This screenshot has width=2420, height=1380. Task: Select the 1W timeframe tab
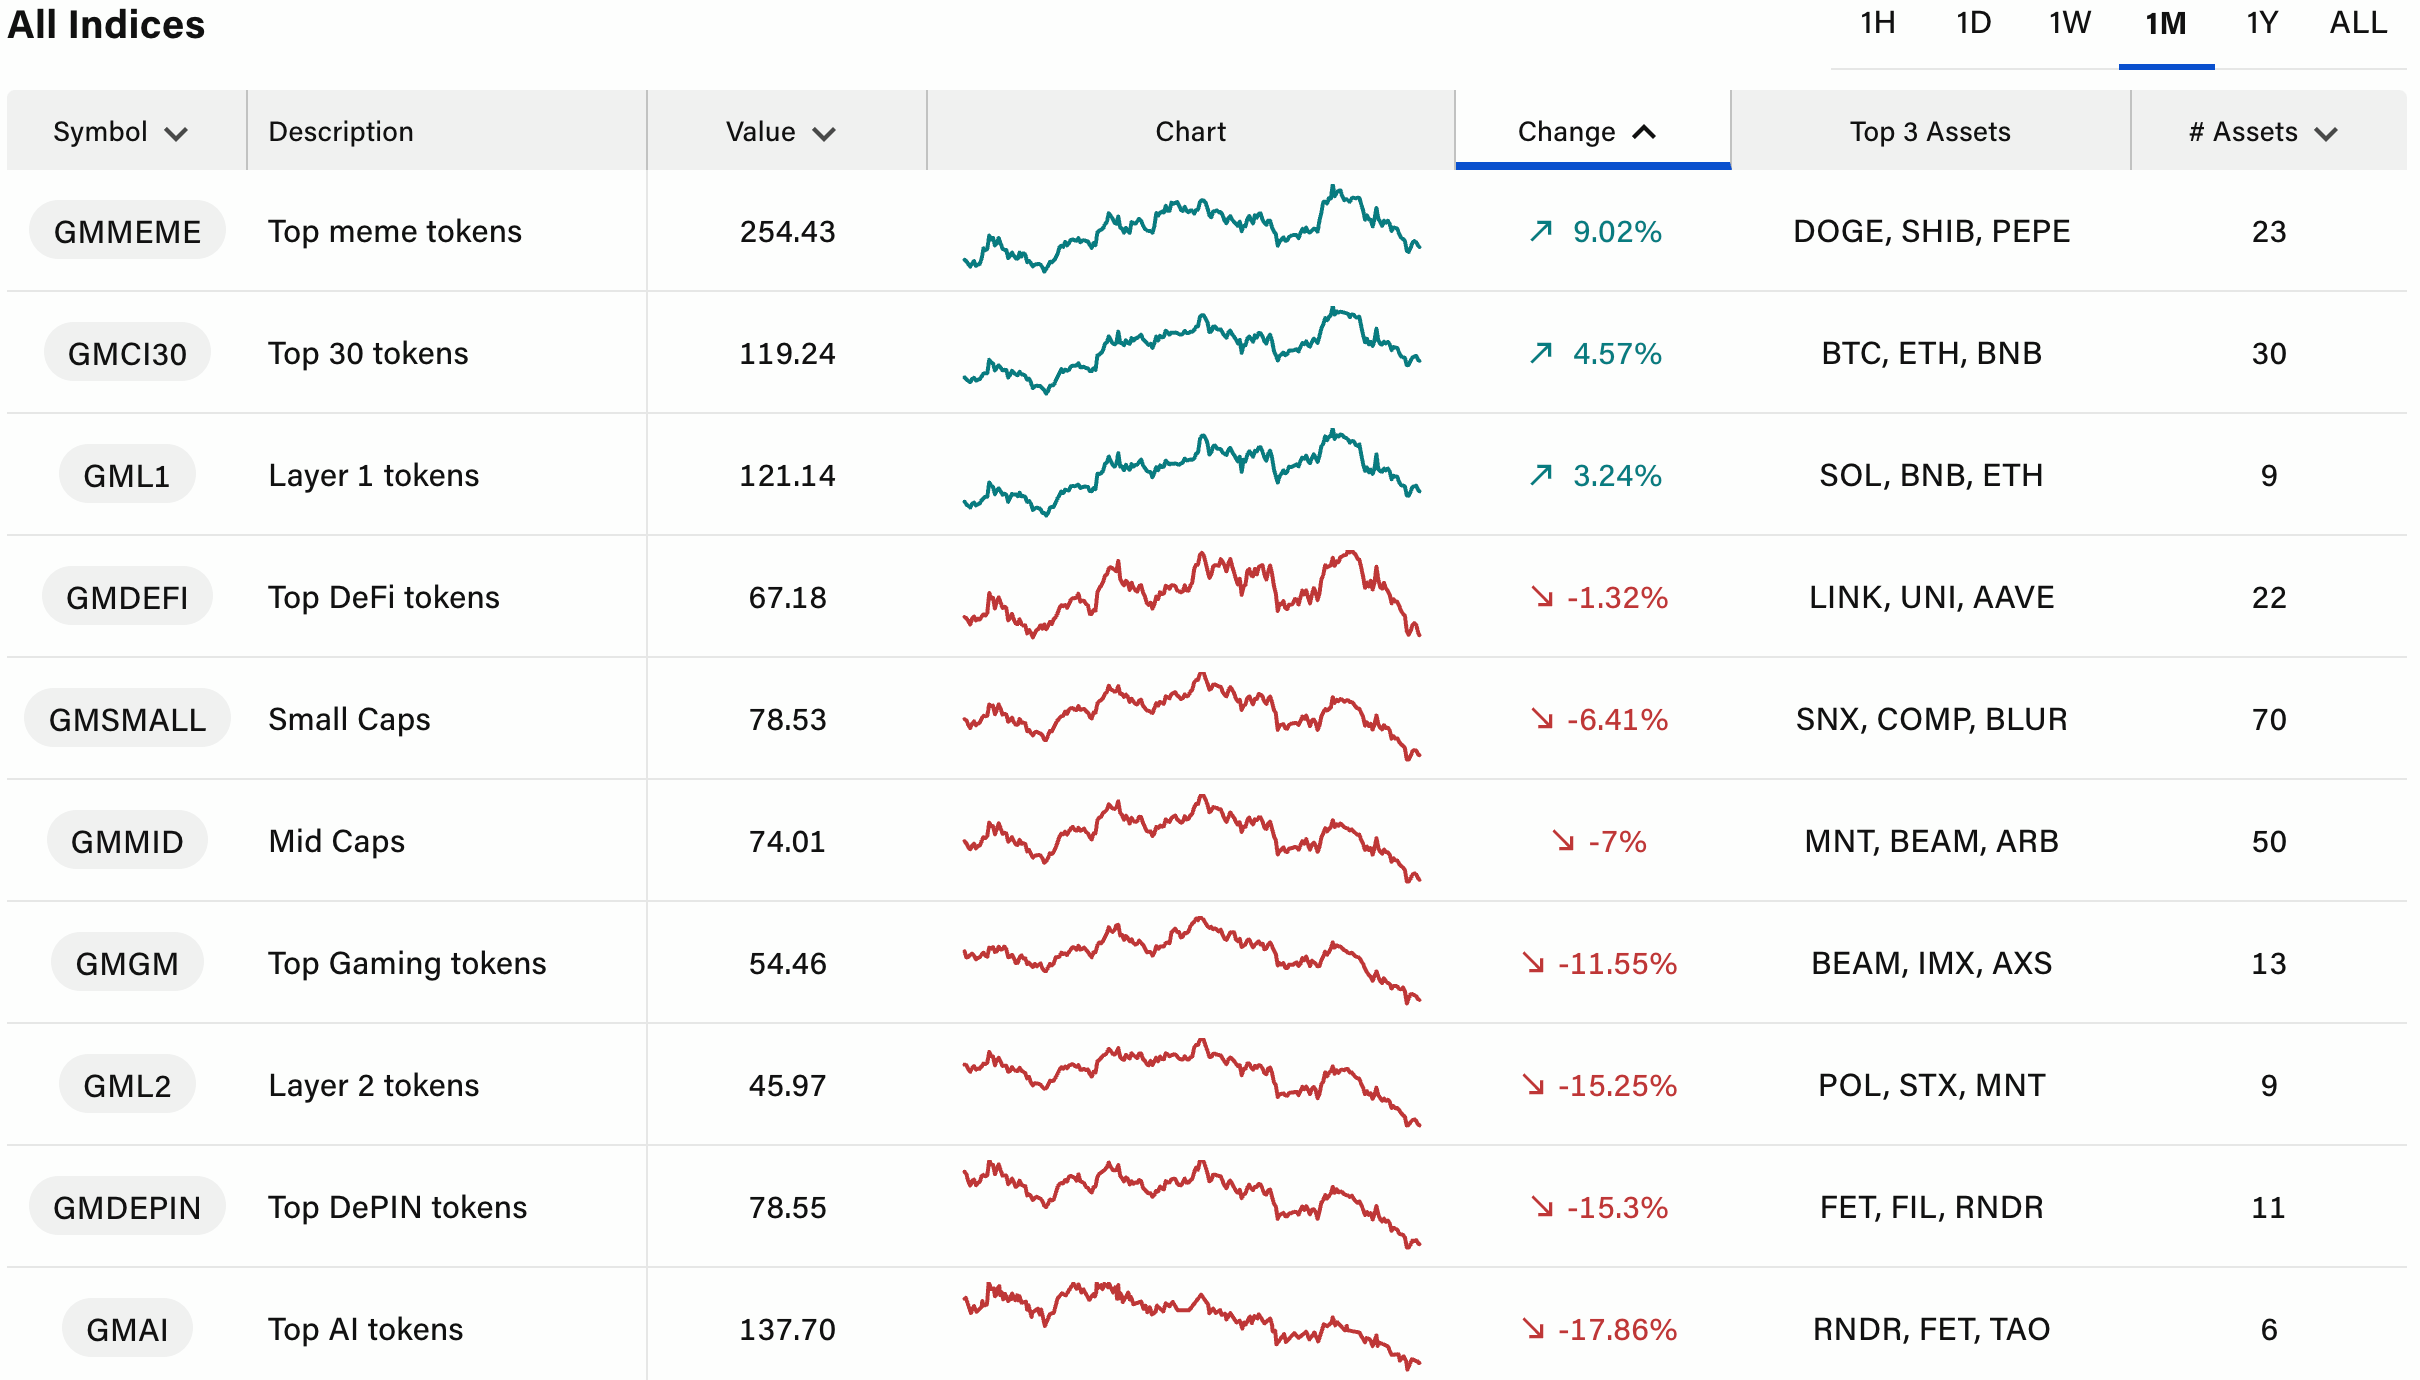click(2069, 24)
